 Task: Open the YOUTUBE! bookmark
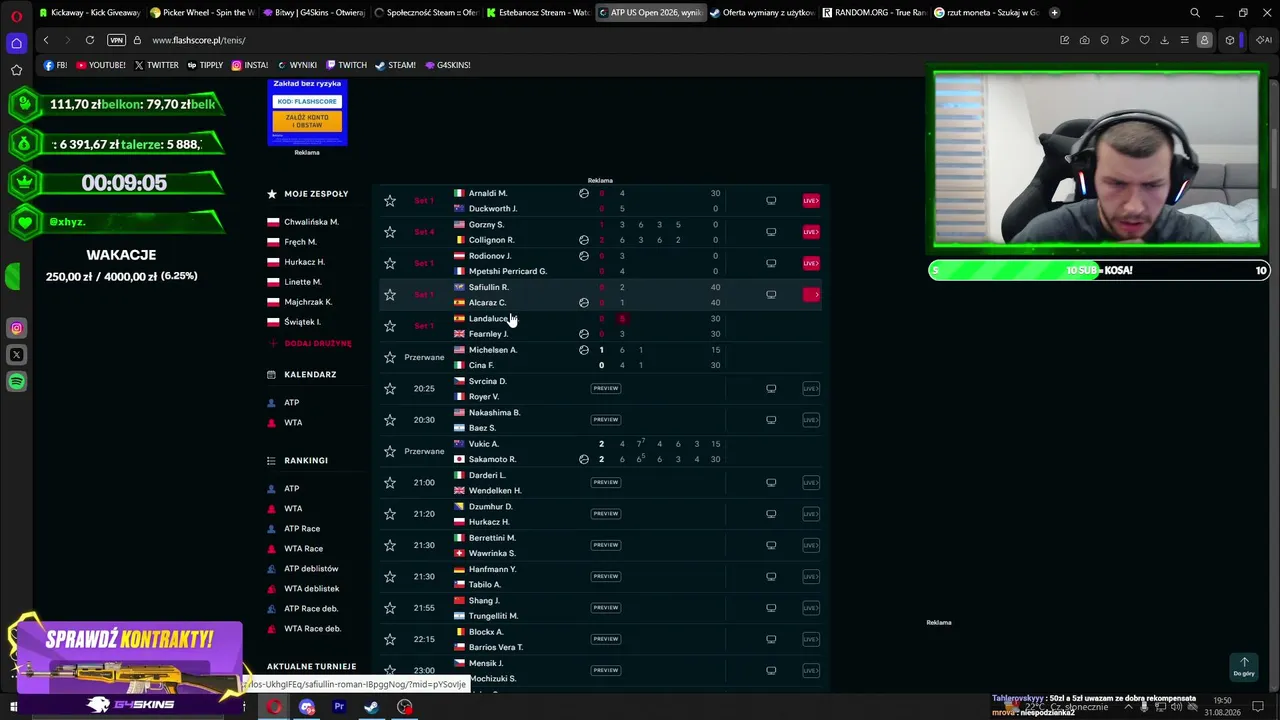[x=101, y=65]
